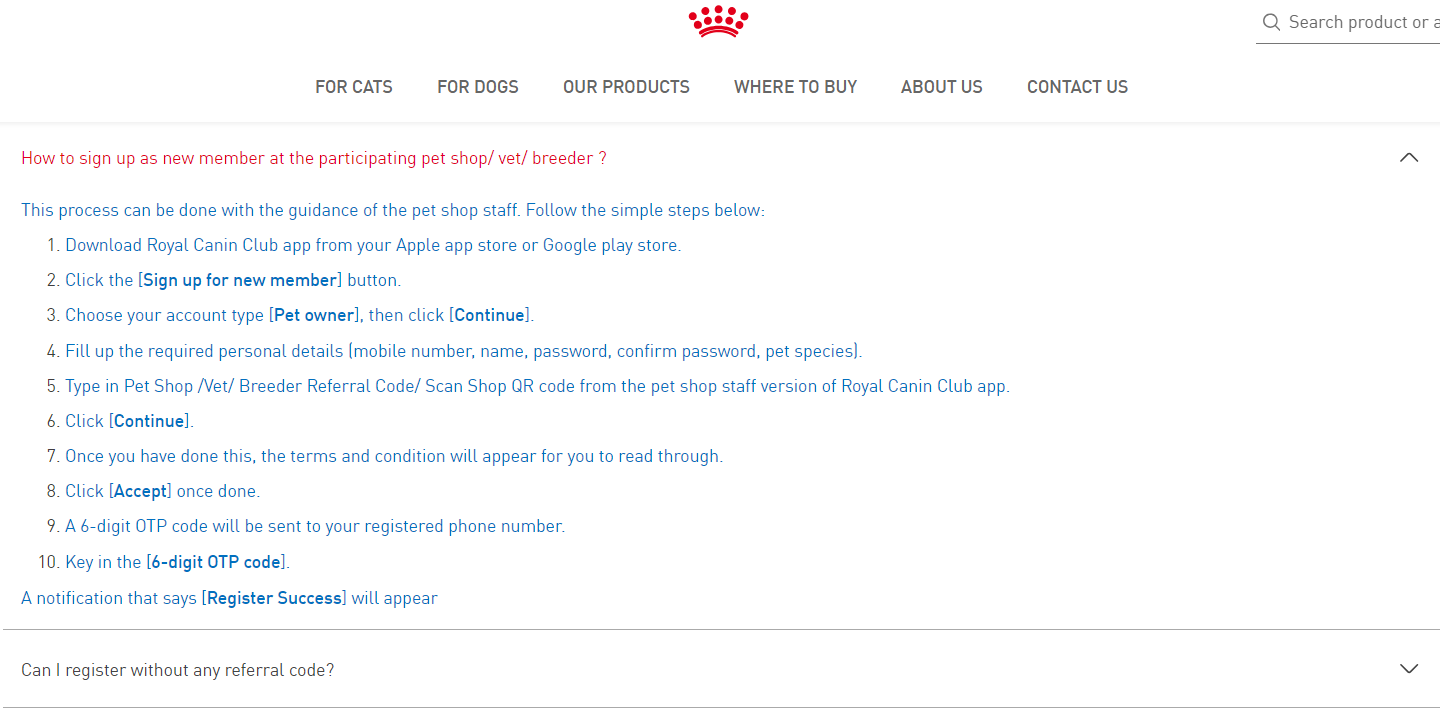This screenshot has height=713, width=1440.
Task: Click 'Continue' in the account type step
Action: [490, 315]
